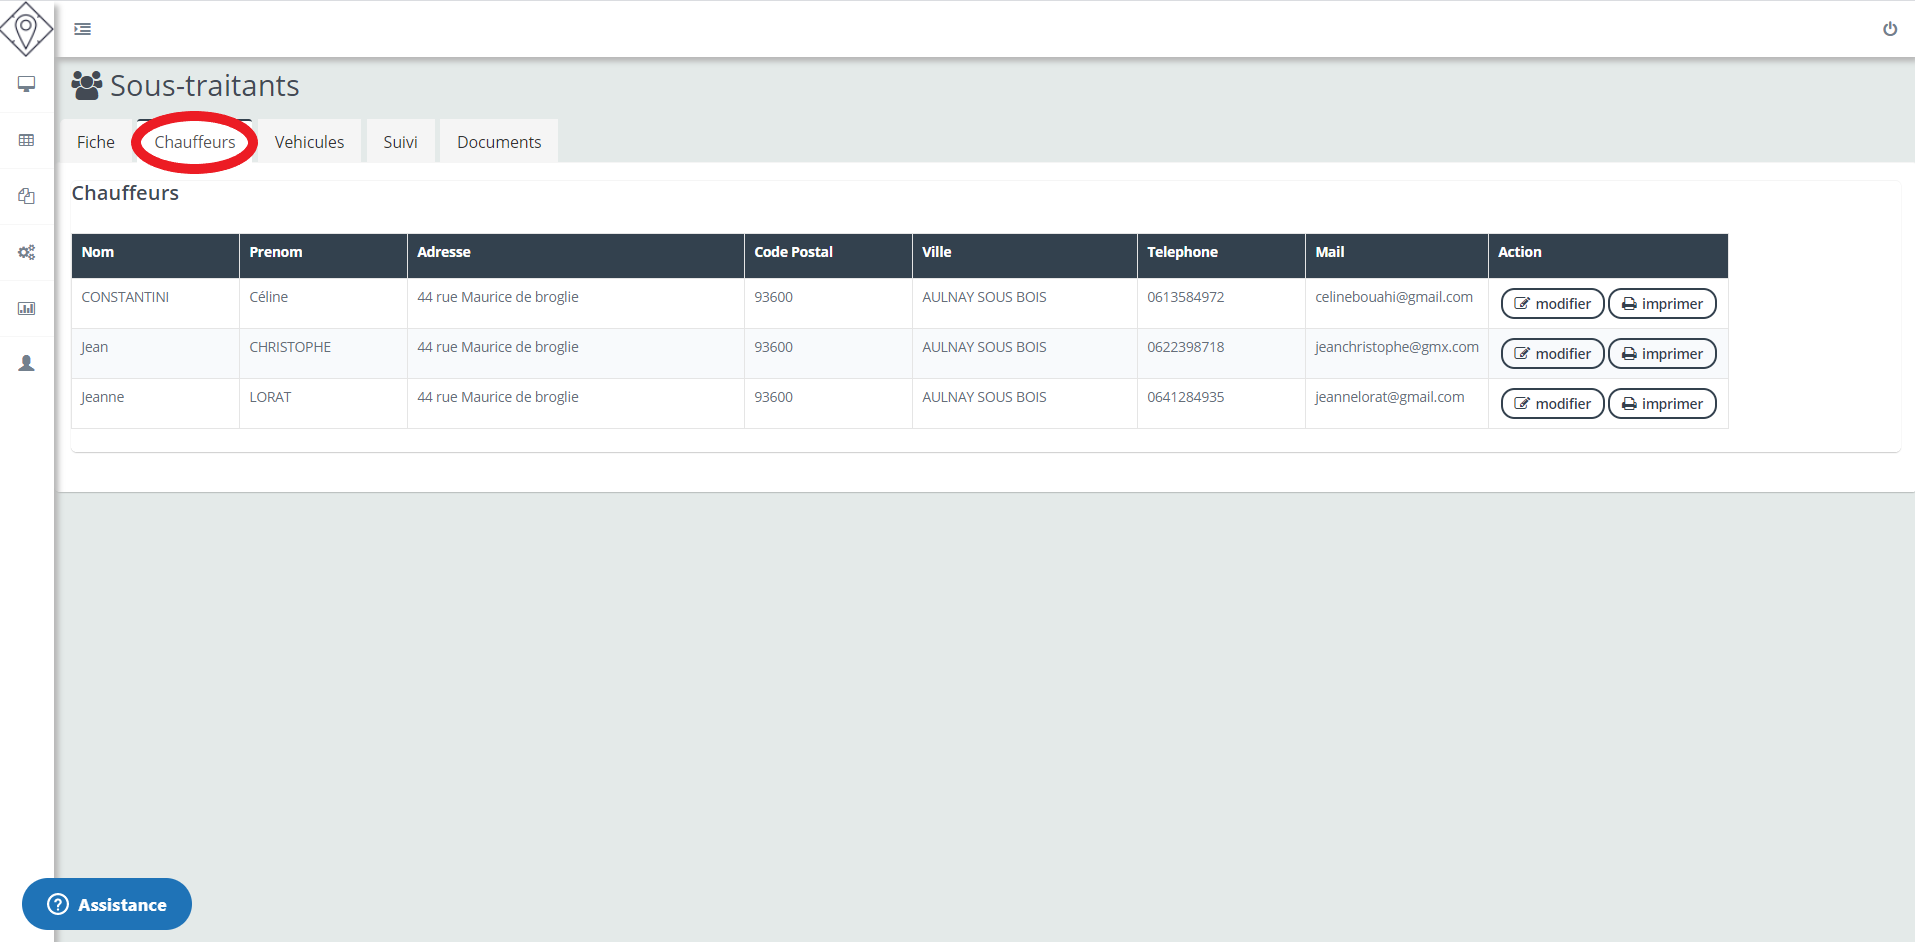Viewport: 1915px width, 942px height.
Task: Toggle the sidebar menu icon
Action: (83, 29)
